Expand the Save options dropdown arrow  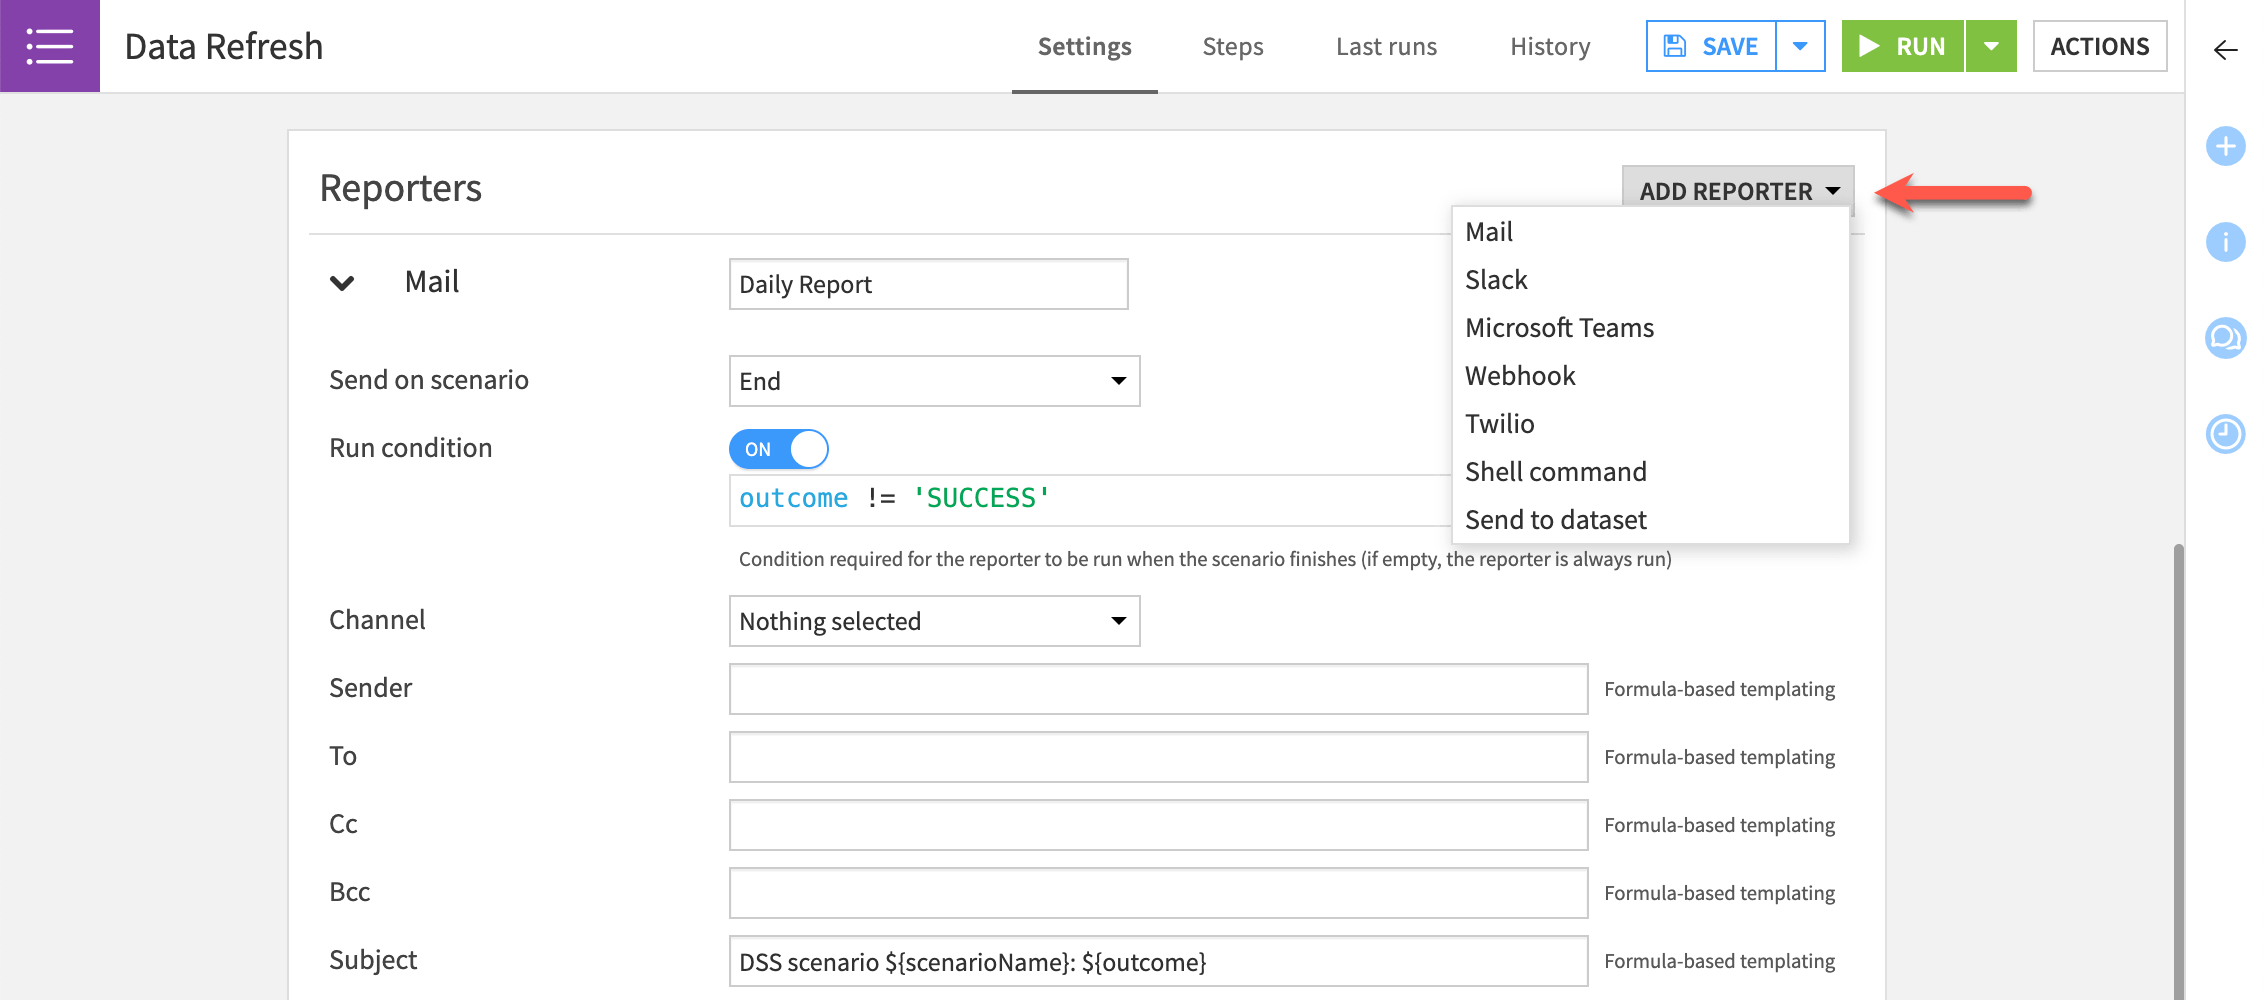(1800, 46)
